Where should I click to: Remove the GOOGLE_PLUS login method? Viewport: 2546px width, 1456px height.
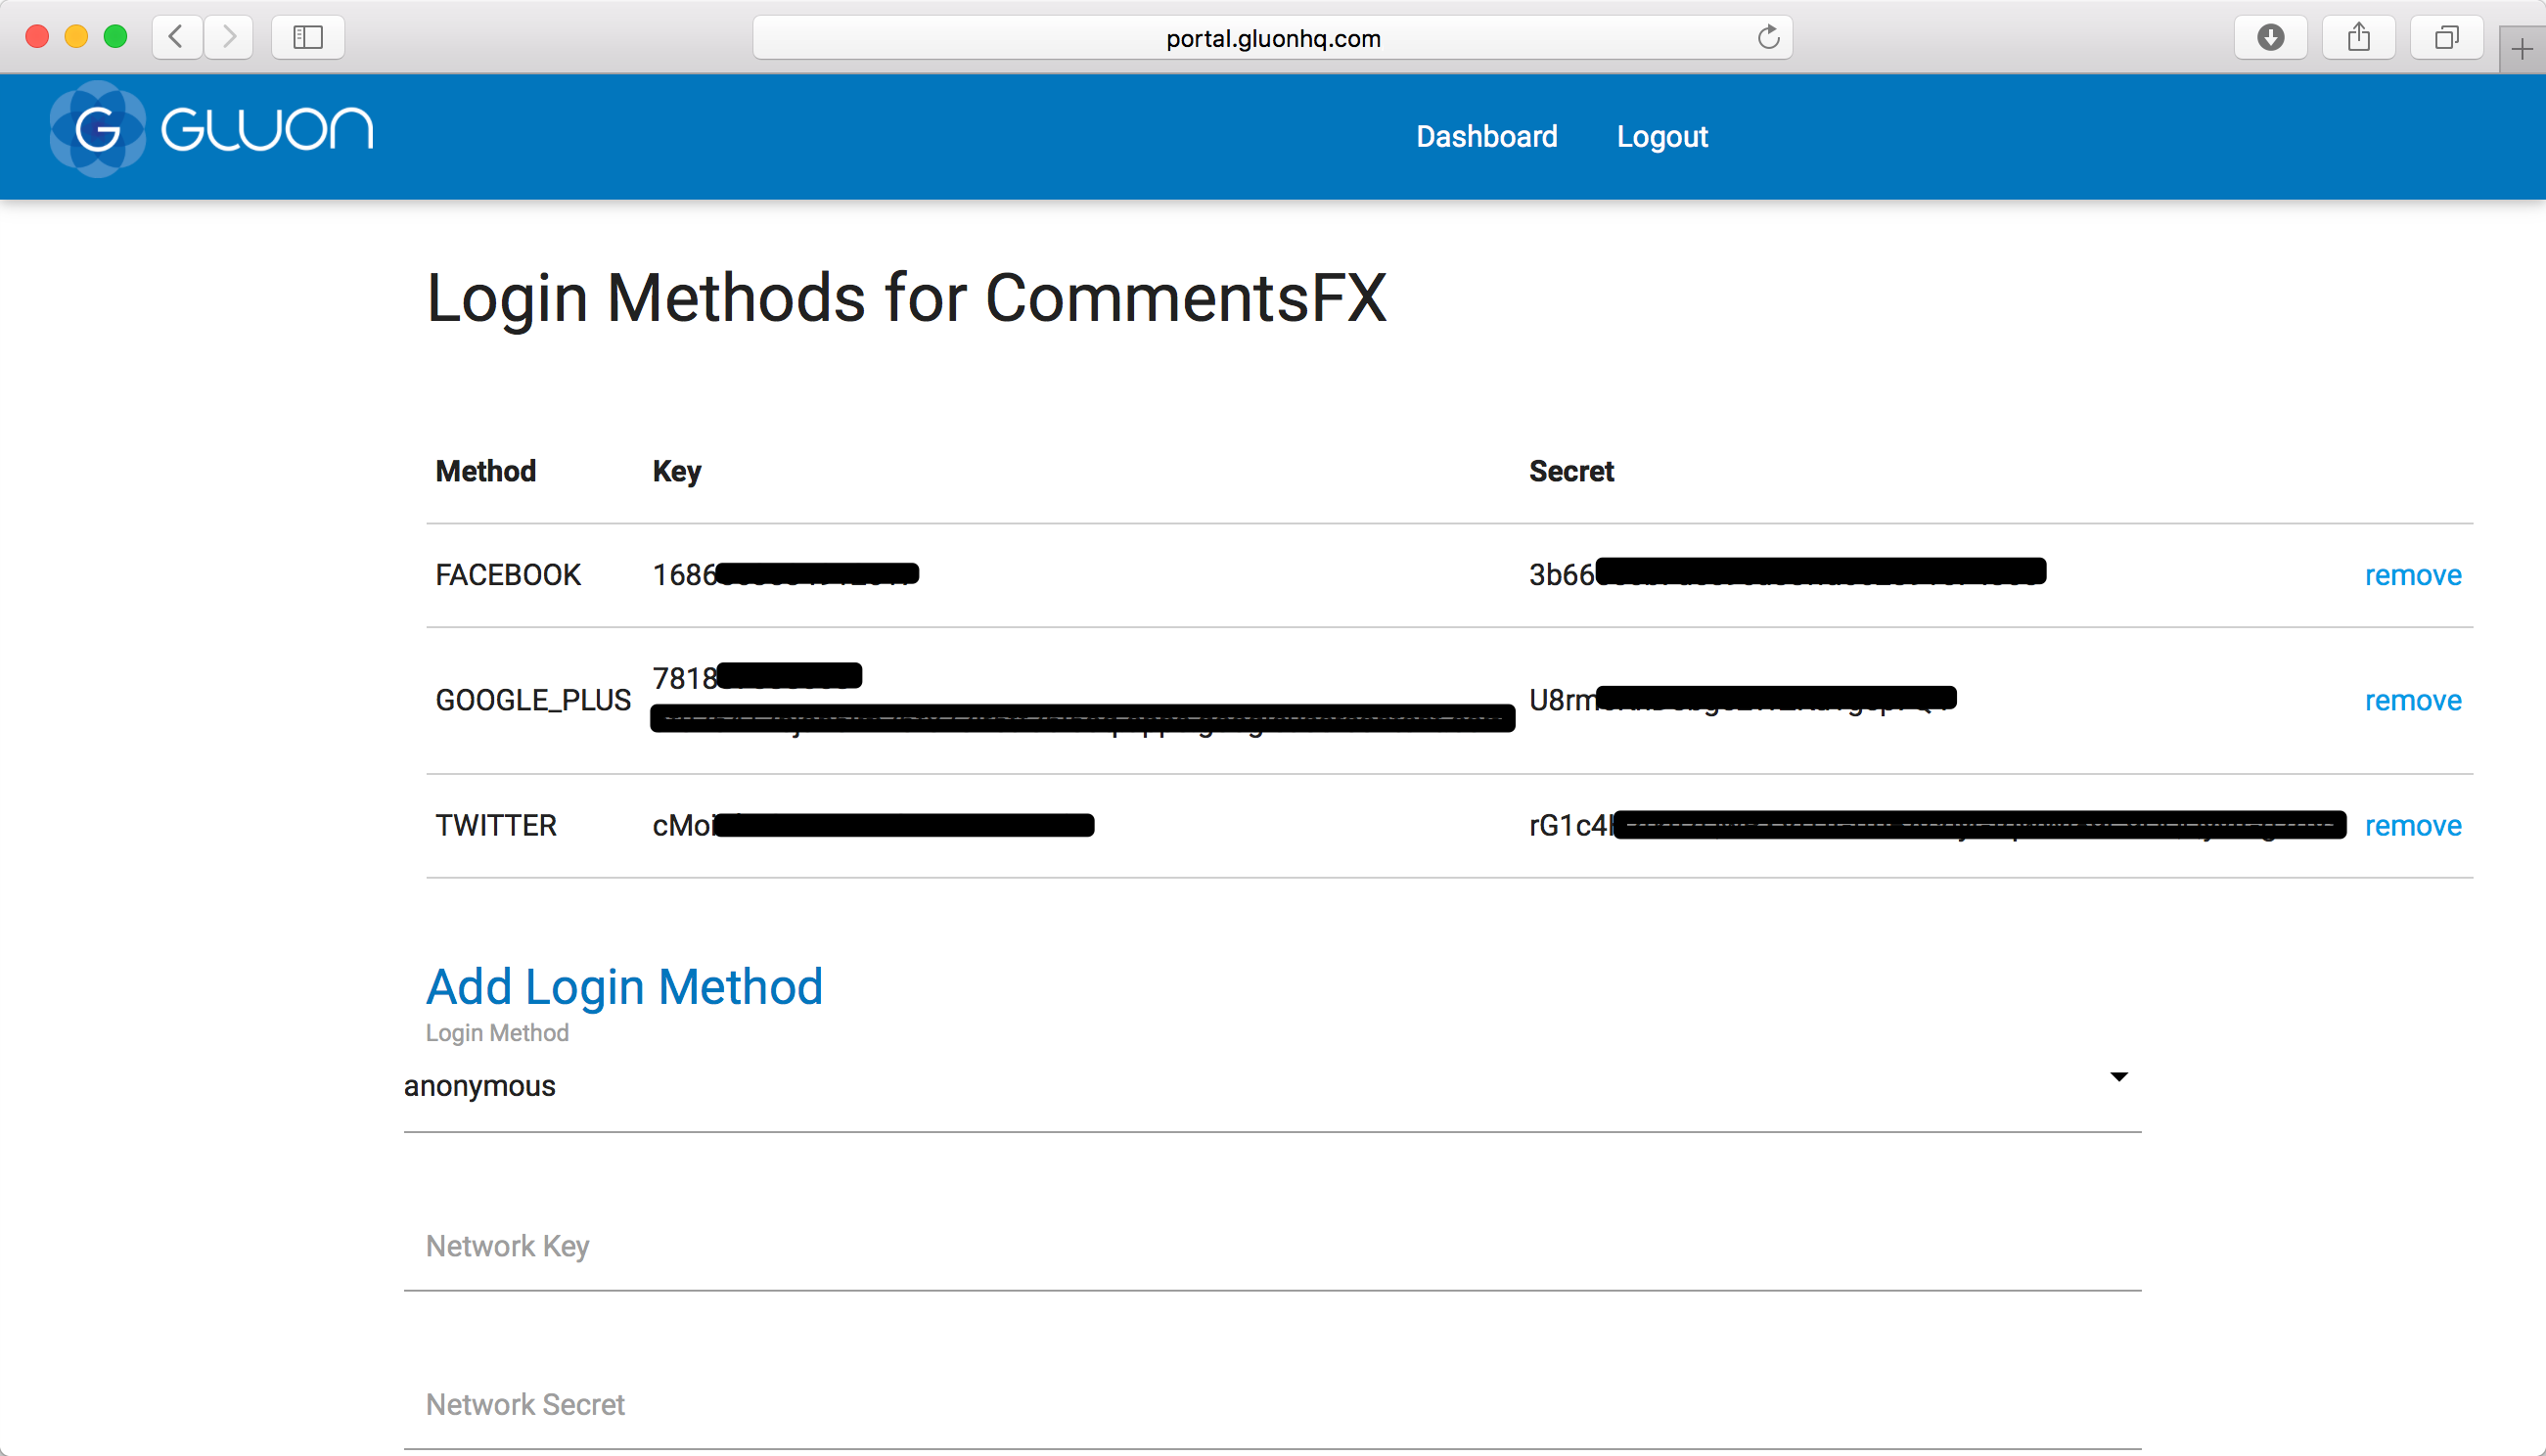(x=2412, y=700)
